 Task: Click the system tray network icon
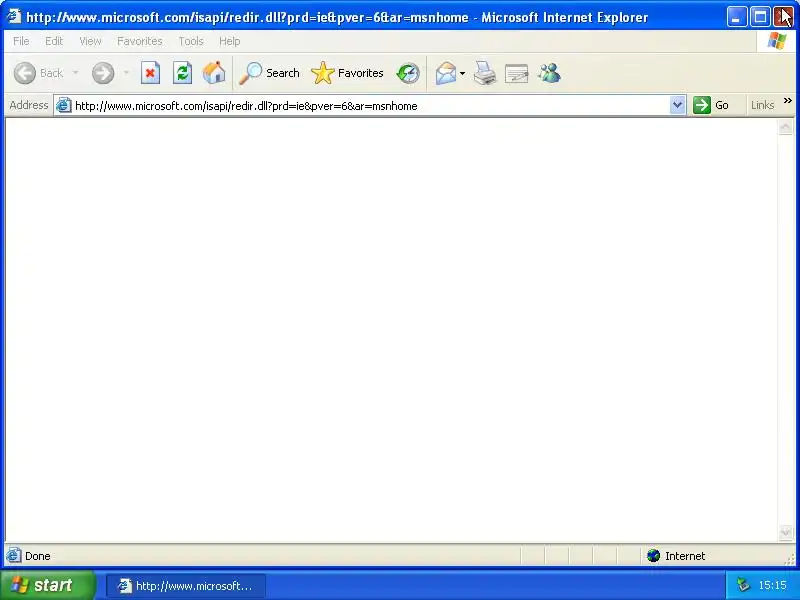tap(743, 585)
